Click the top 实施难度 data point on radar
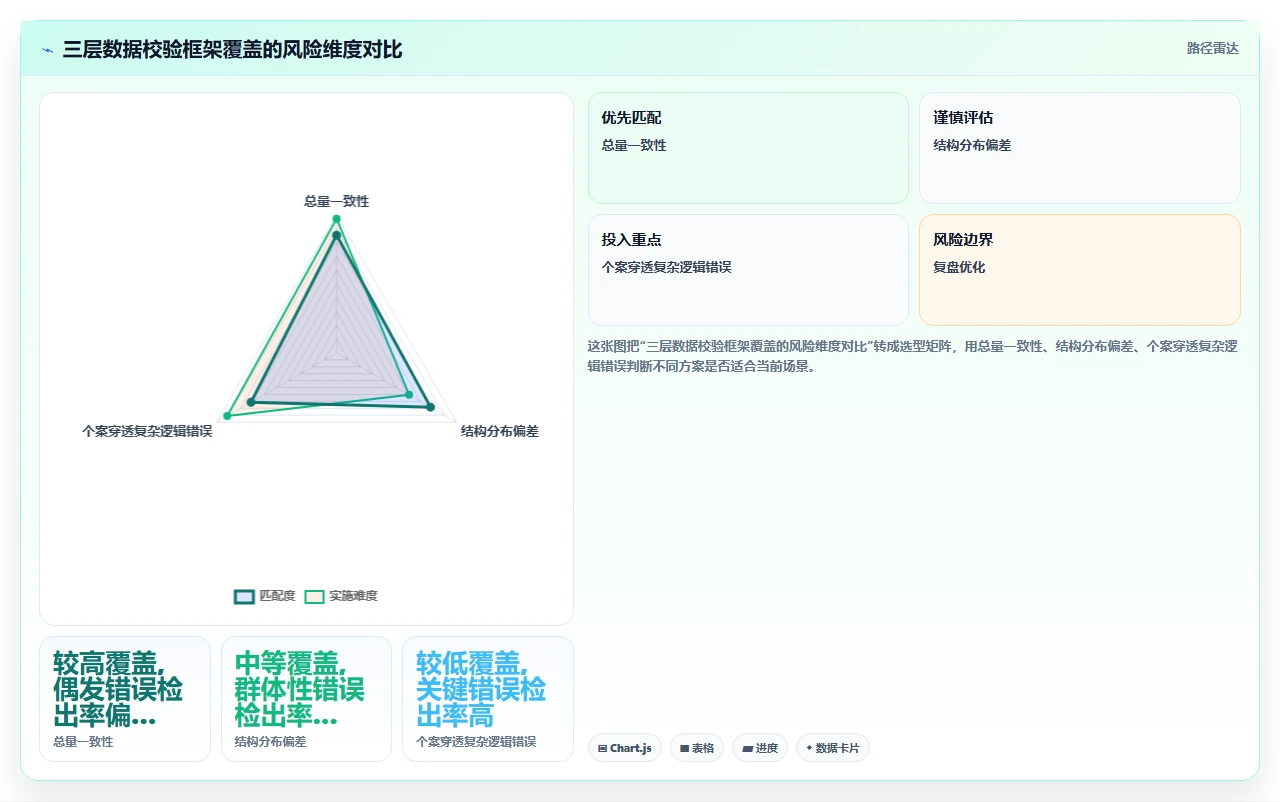1280x802 pixels. click(x=336, y=218)
